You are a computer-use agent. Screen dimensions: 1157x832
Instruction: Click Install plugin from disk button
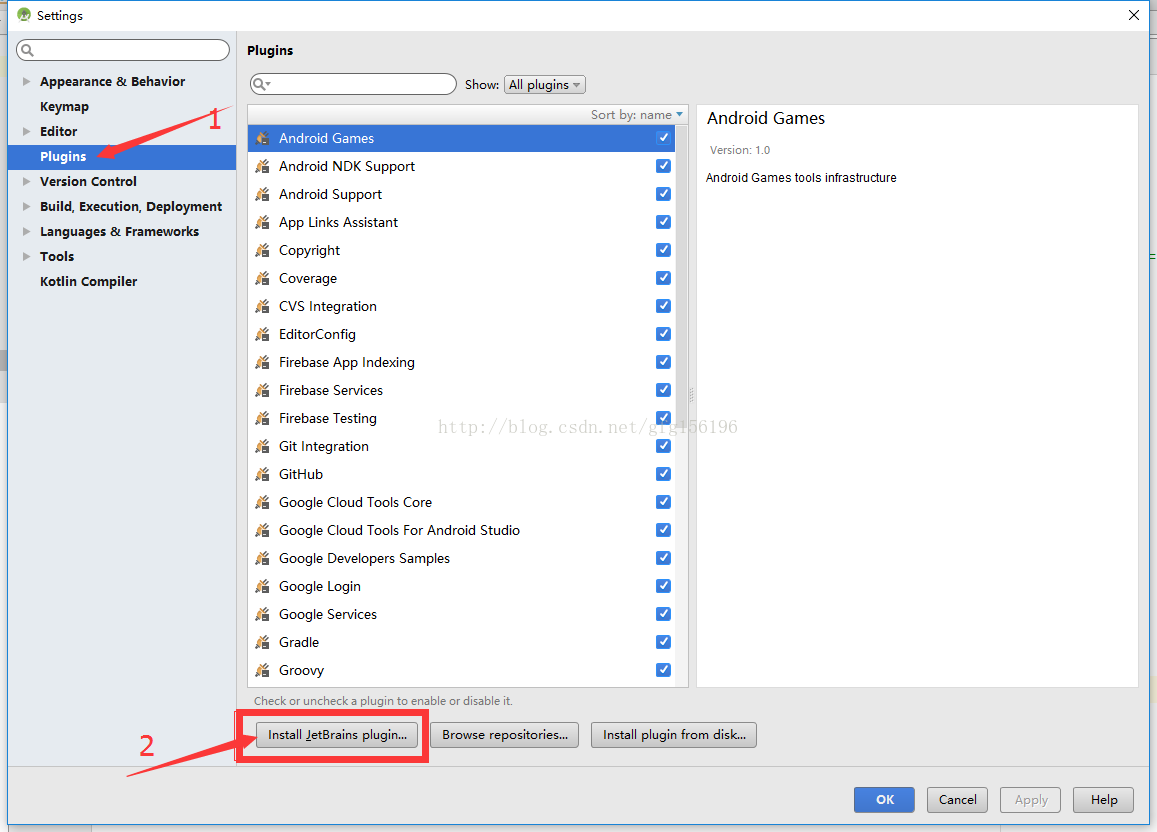click(x=674, y=735)
